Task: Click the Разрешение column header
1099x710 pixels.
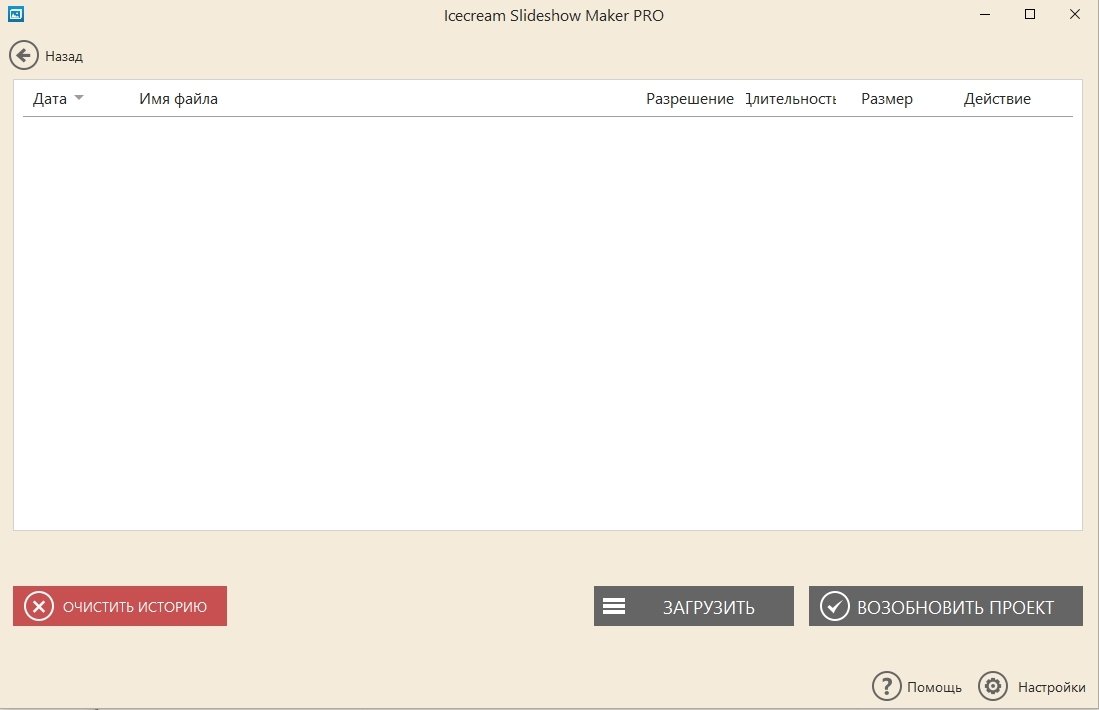Action: [x=690, y=99]
